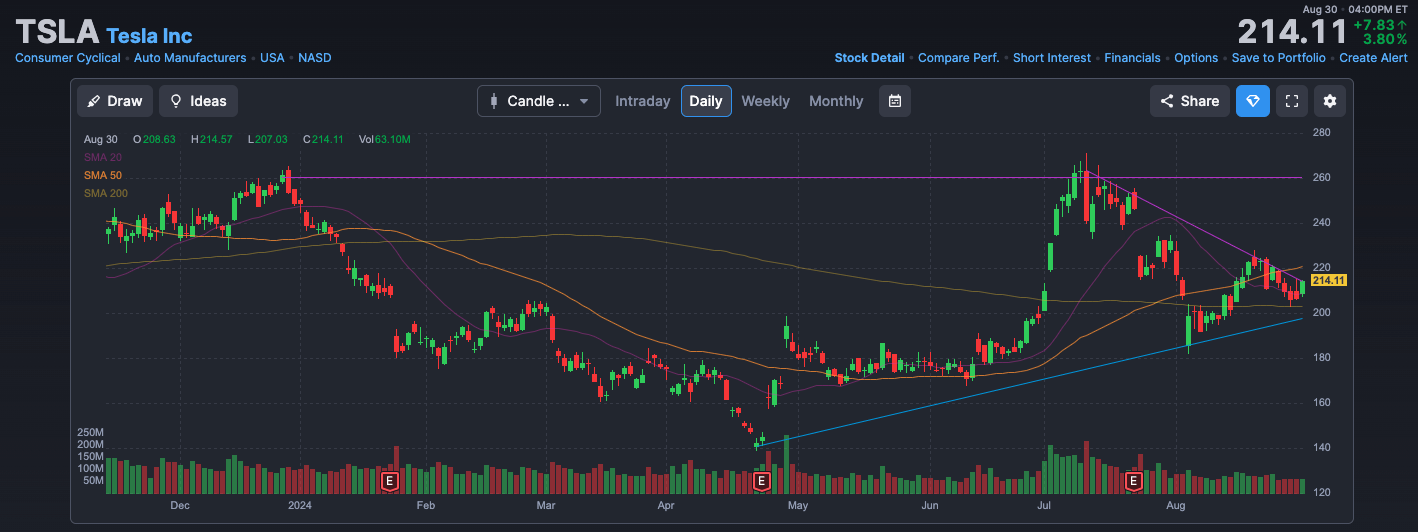The image size is (1418, 532).
Task: Click the Share button
Action: 1190,101
